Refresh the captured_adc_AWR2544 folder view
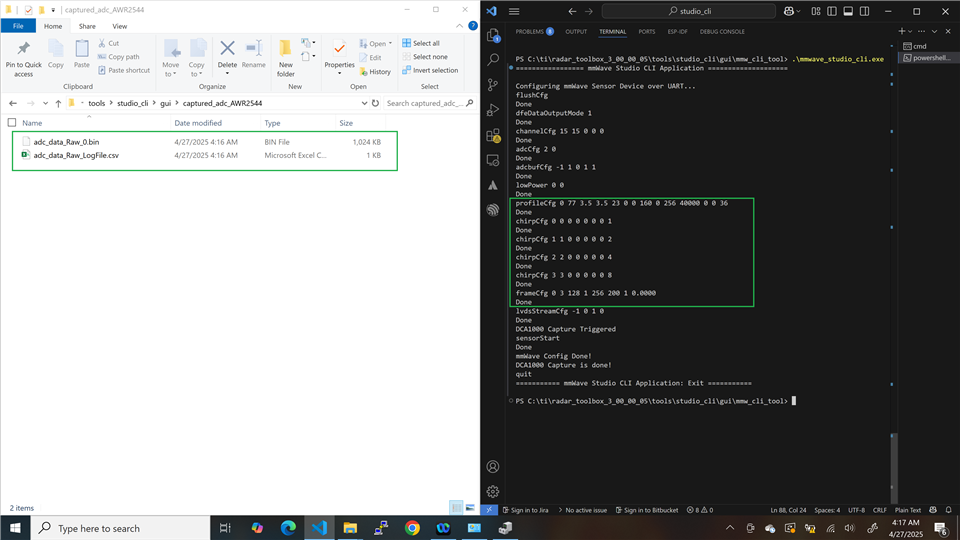 tap(375, 103)
